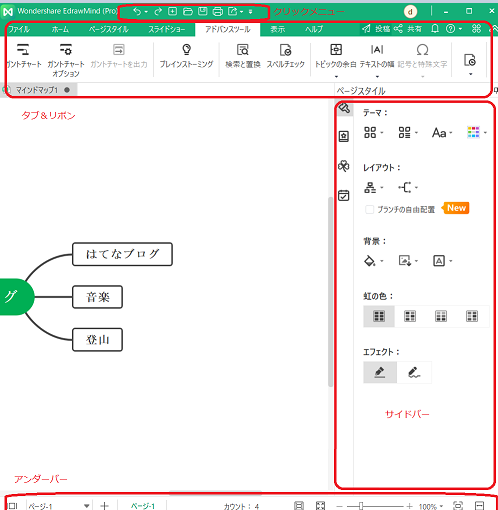Click the zoom slider handle
Screen dimensions: 498x510
click(x=361, y=506)
